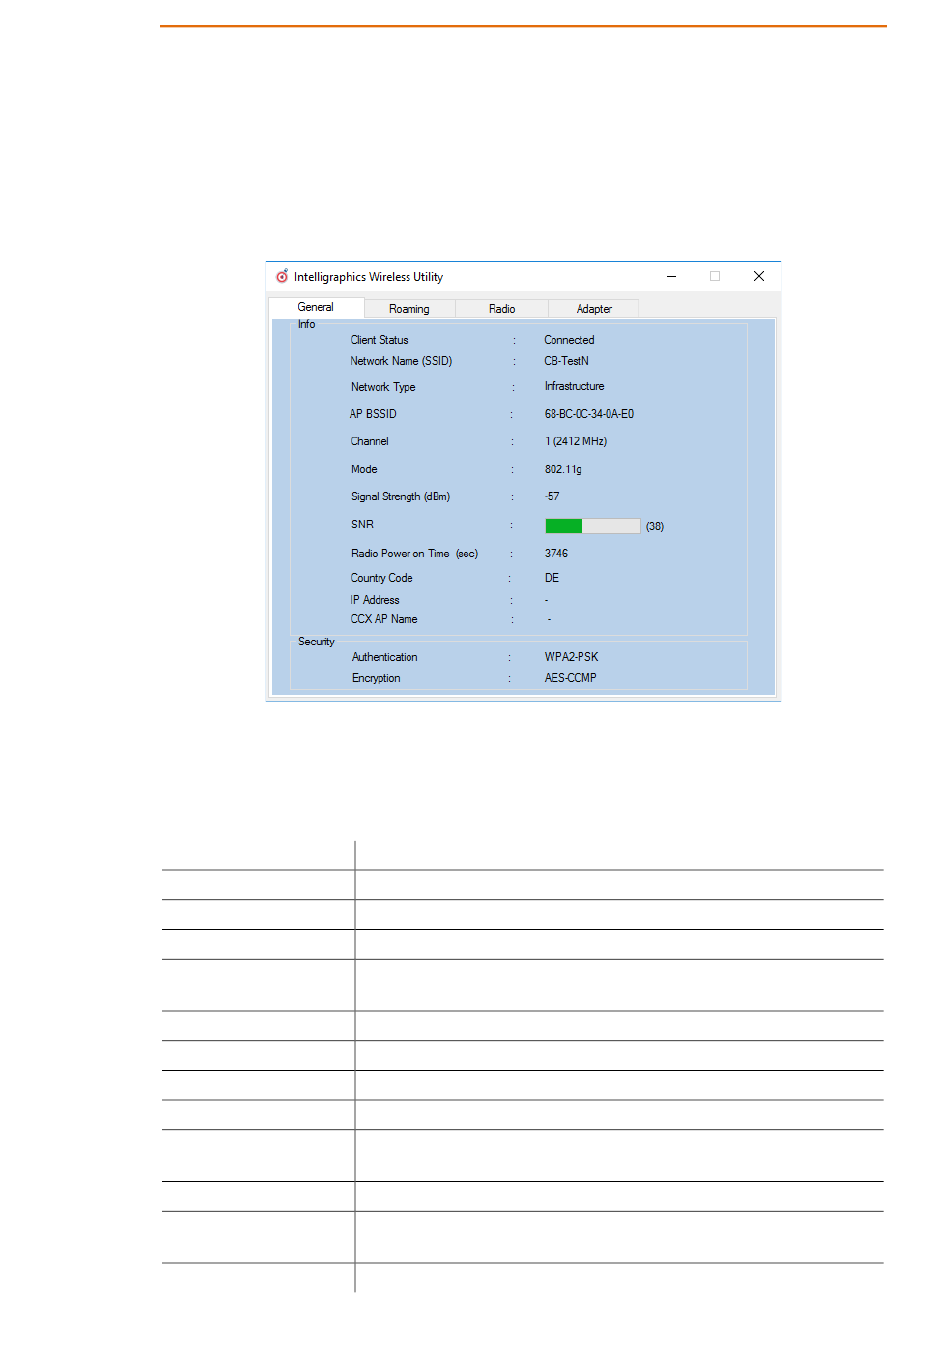Select the country code value DE

point(552,578)
